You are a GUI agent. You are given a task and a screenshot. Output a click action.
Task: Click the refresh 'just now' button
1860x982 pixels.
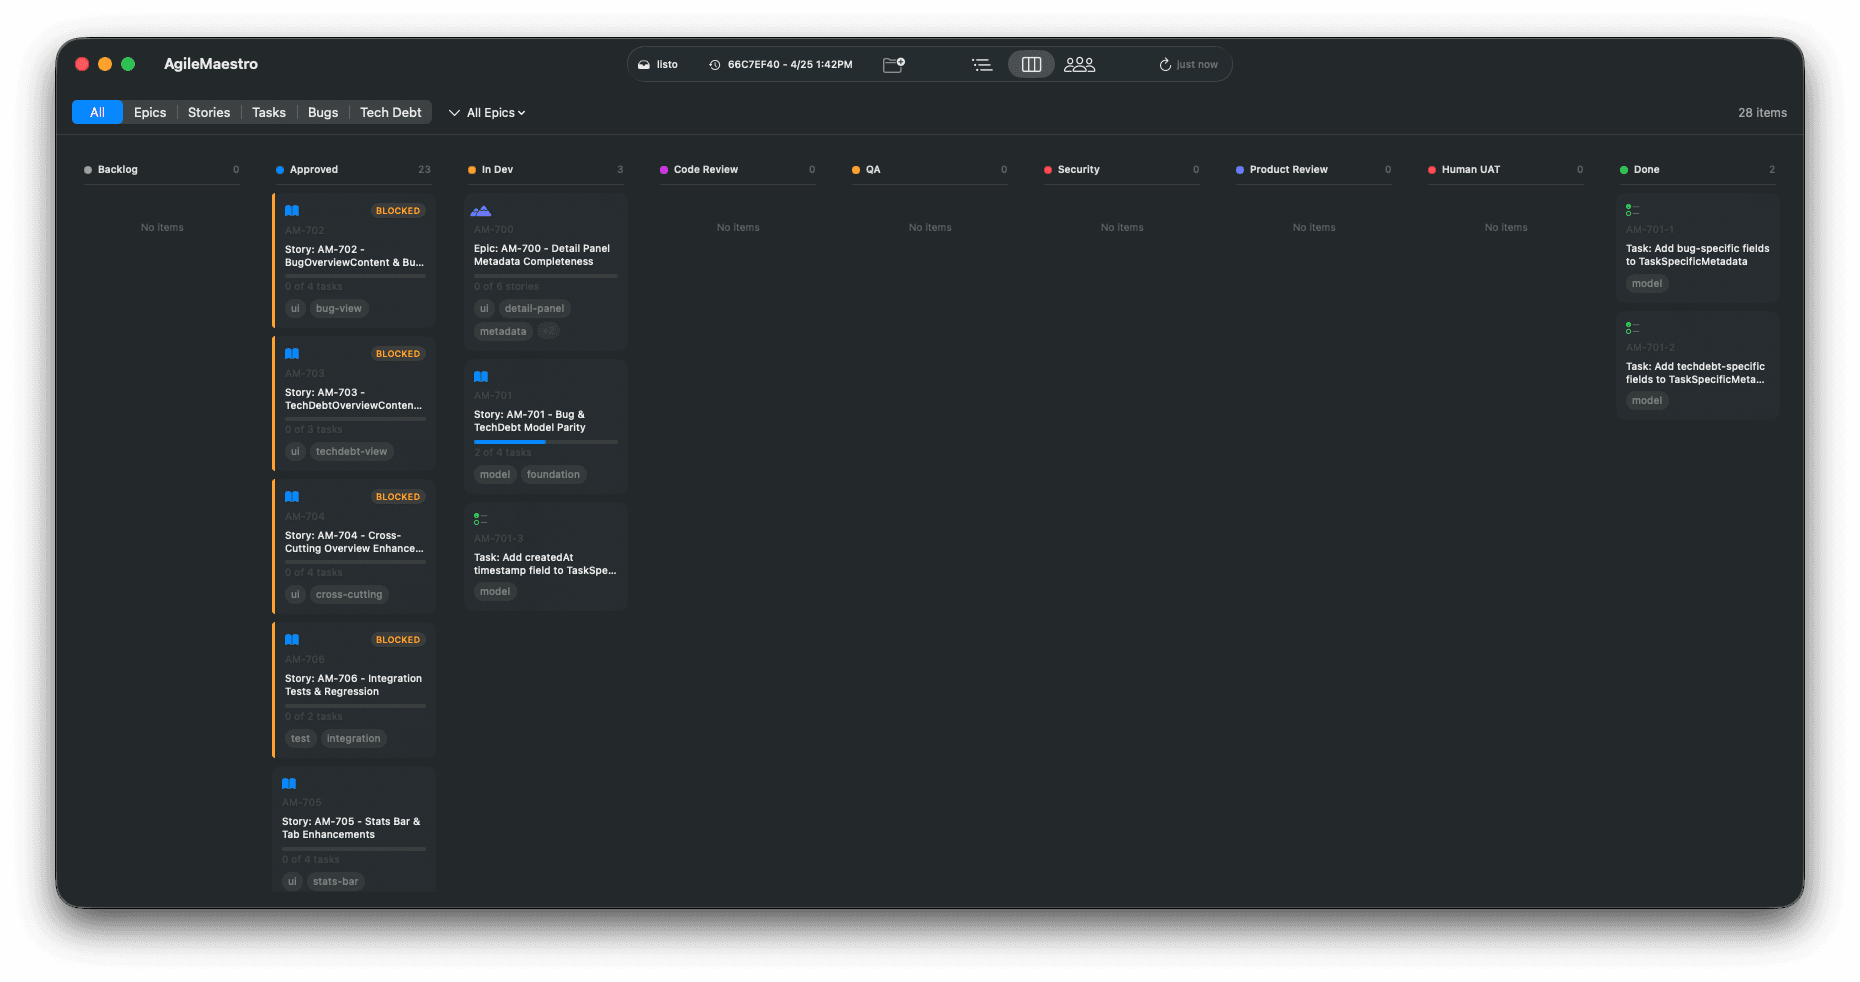tap(1188, 64)
